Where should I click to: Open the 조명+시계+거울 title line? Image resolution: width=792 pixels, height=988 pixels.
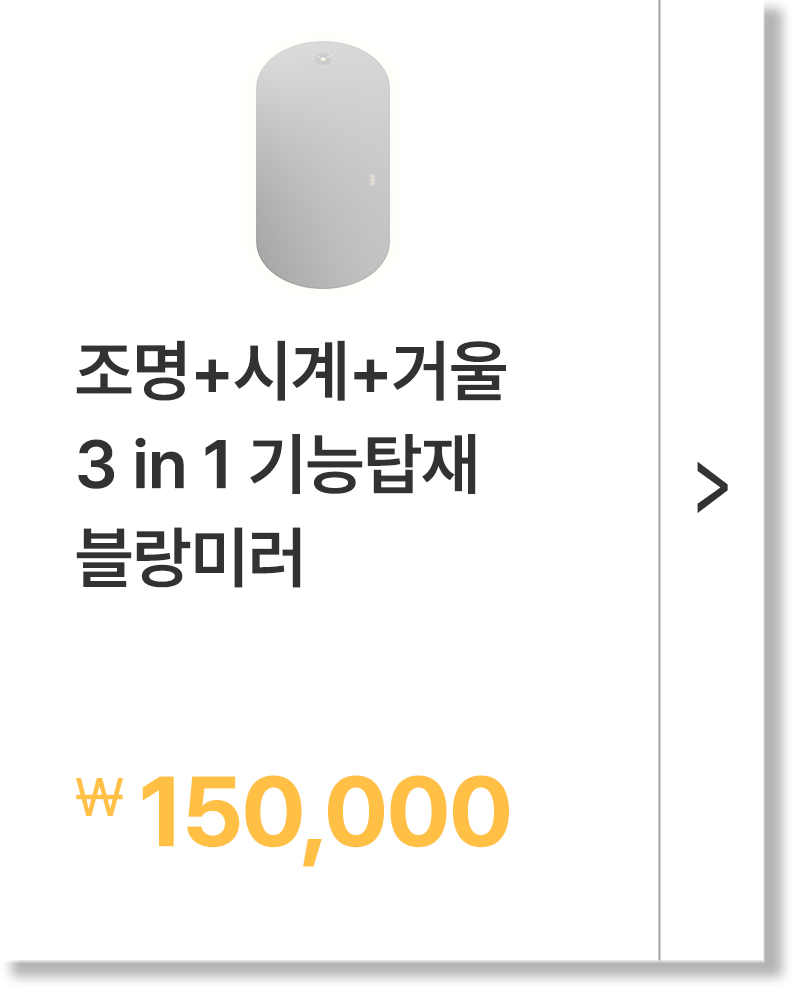click(x=290, y=370)
